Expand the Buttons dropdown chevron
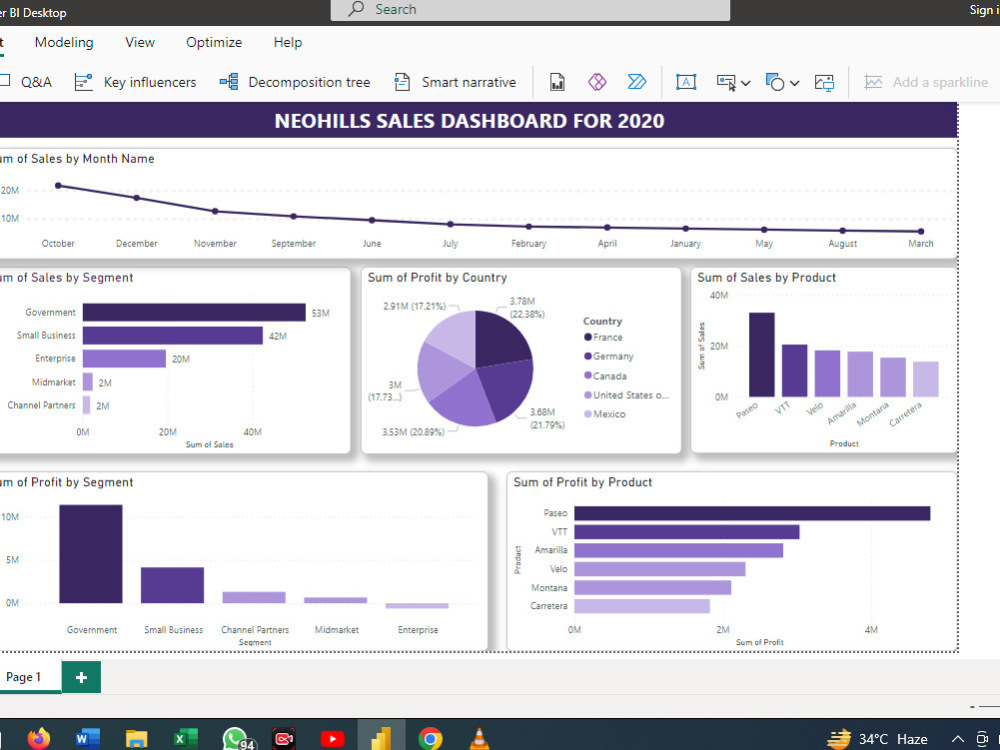This screenshot has width=1000, height=750. point(745,83)
